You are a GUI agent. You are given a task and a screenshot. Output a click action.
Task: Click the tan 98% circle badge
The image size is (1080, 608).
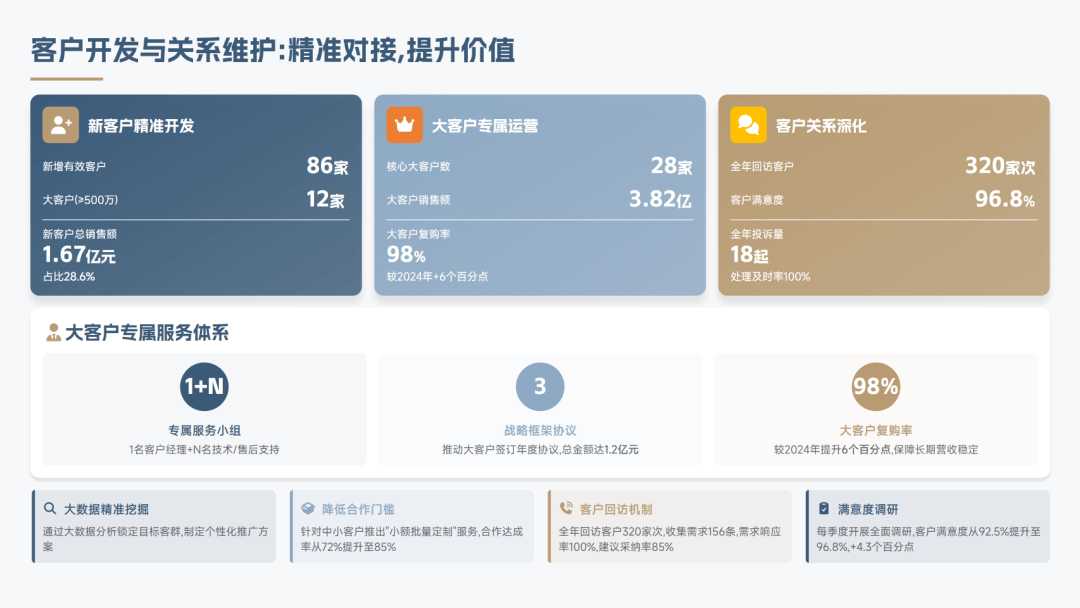click(875, 387)
